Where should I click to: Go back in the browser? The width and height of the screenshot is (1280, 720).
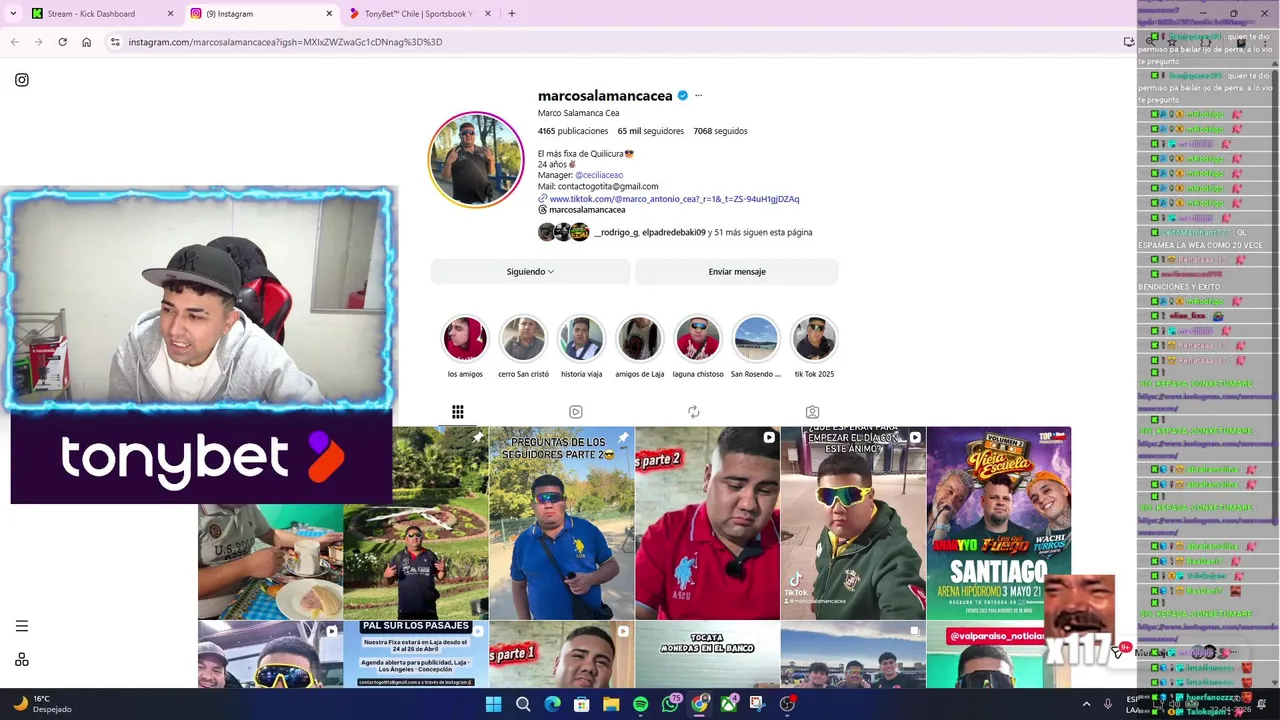[15, 42]
